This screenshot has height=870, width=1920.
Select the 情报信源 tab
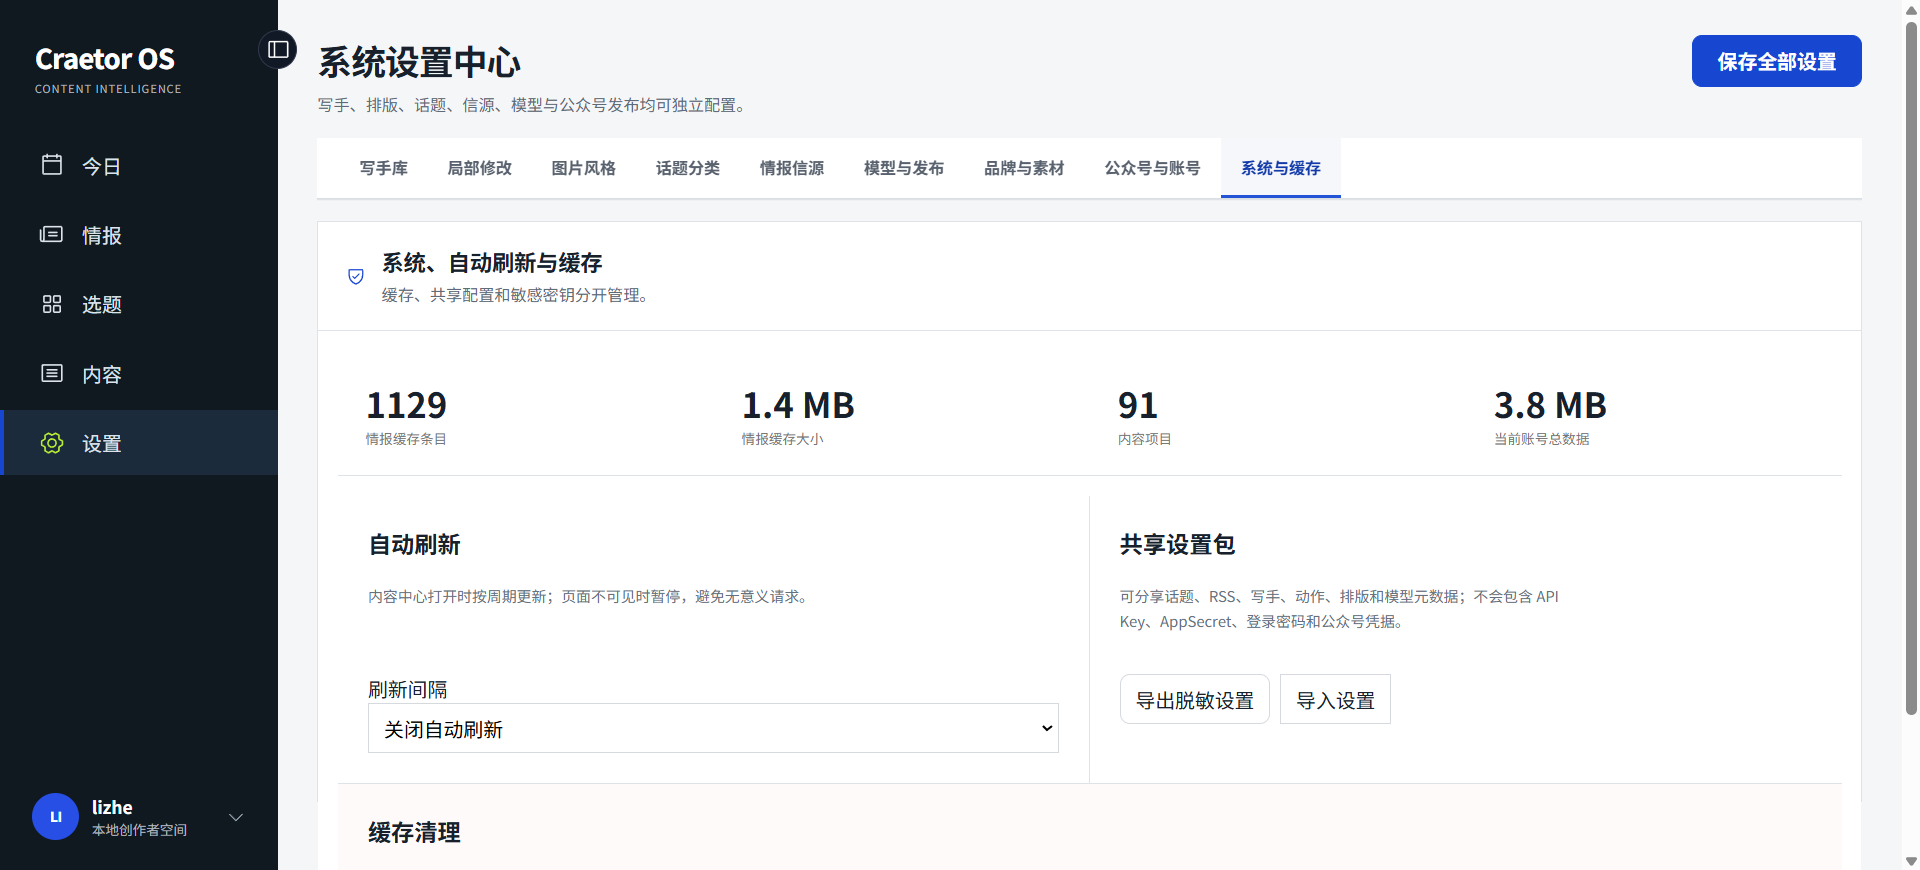(792, 168)
